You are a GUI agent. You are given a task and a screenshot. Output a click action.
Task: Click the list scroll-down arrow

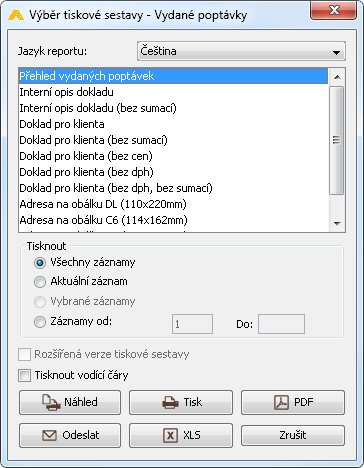[x=337, y=223]
